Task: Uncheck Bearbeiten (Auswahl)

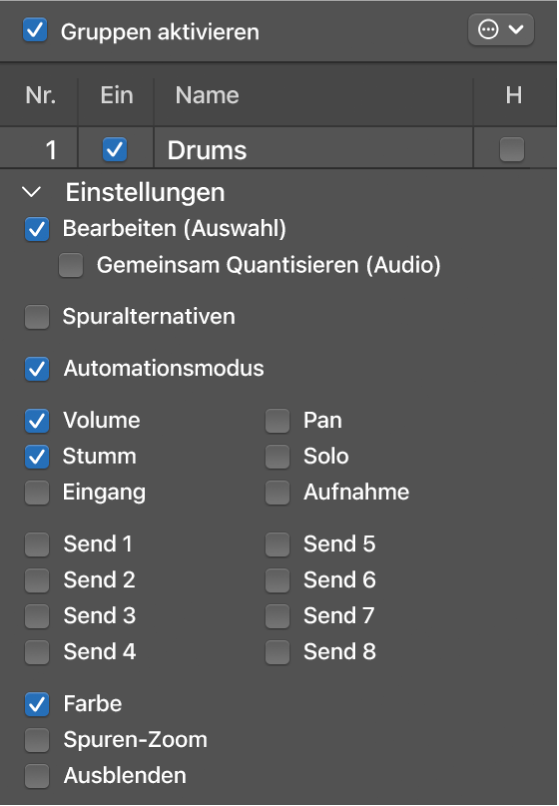Action: pos(37,229)
